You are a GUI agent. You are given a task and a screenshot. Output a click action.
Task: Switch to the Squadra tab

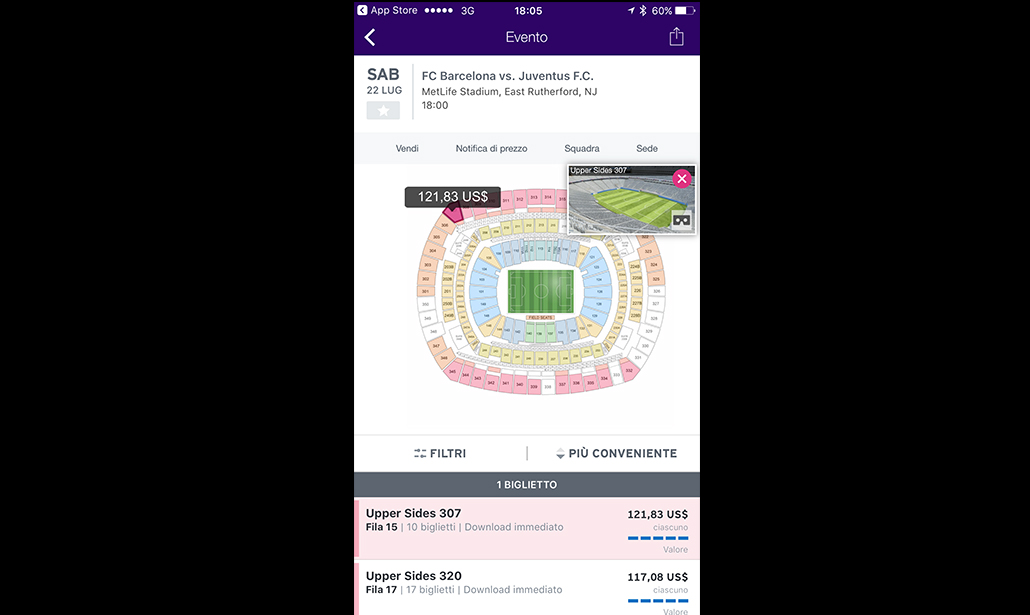pyautogui.click(x=582, y=147)
